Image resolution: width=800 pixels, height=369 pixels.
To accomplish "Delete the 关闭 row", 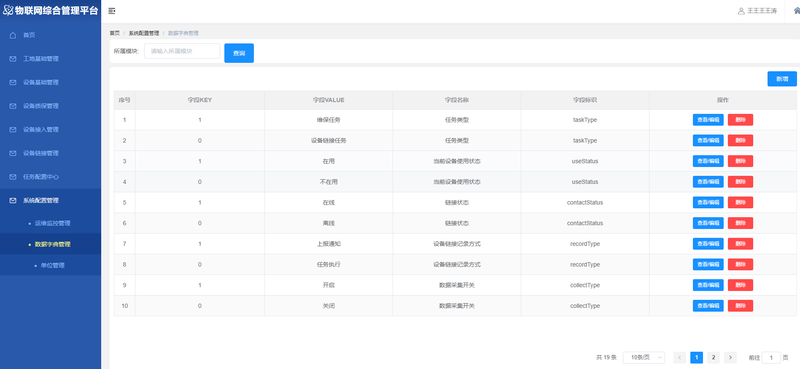I will (x=740, y=306).
